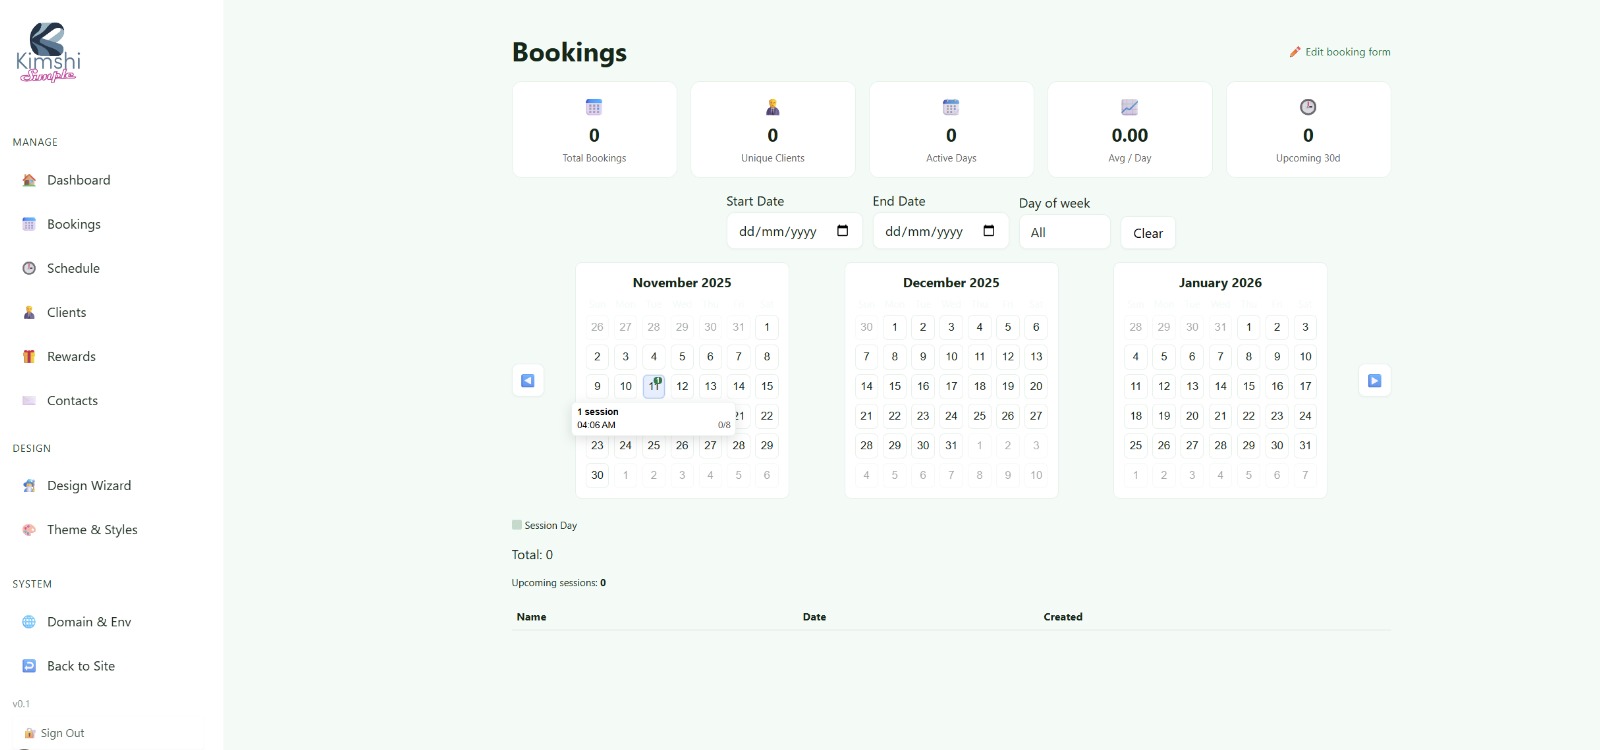Go to Schedule page
This screenshot has height=750, width=1600.
click(73, 268)
